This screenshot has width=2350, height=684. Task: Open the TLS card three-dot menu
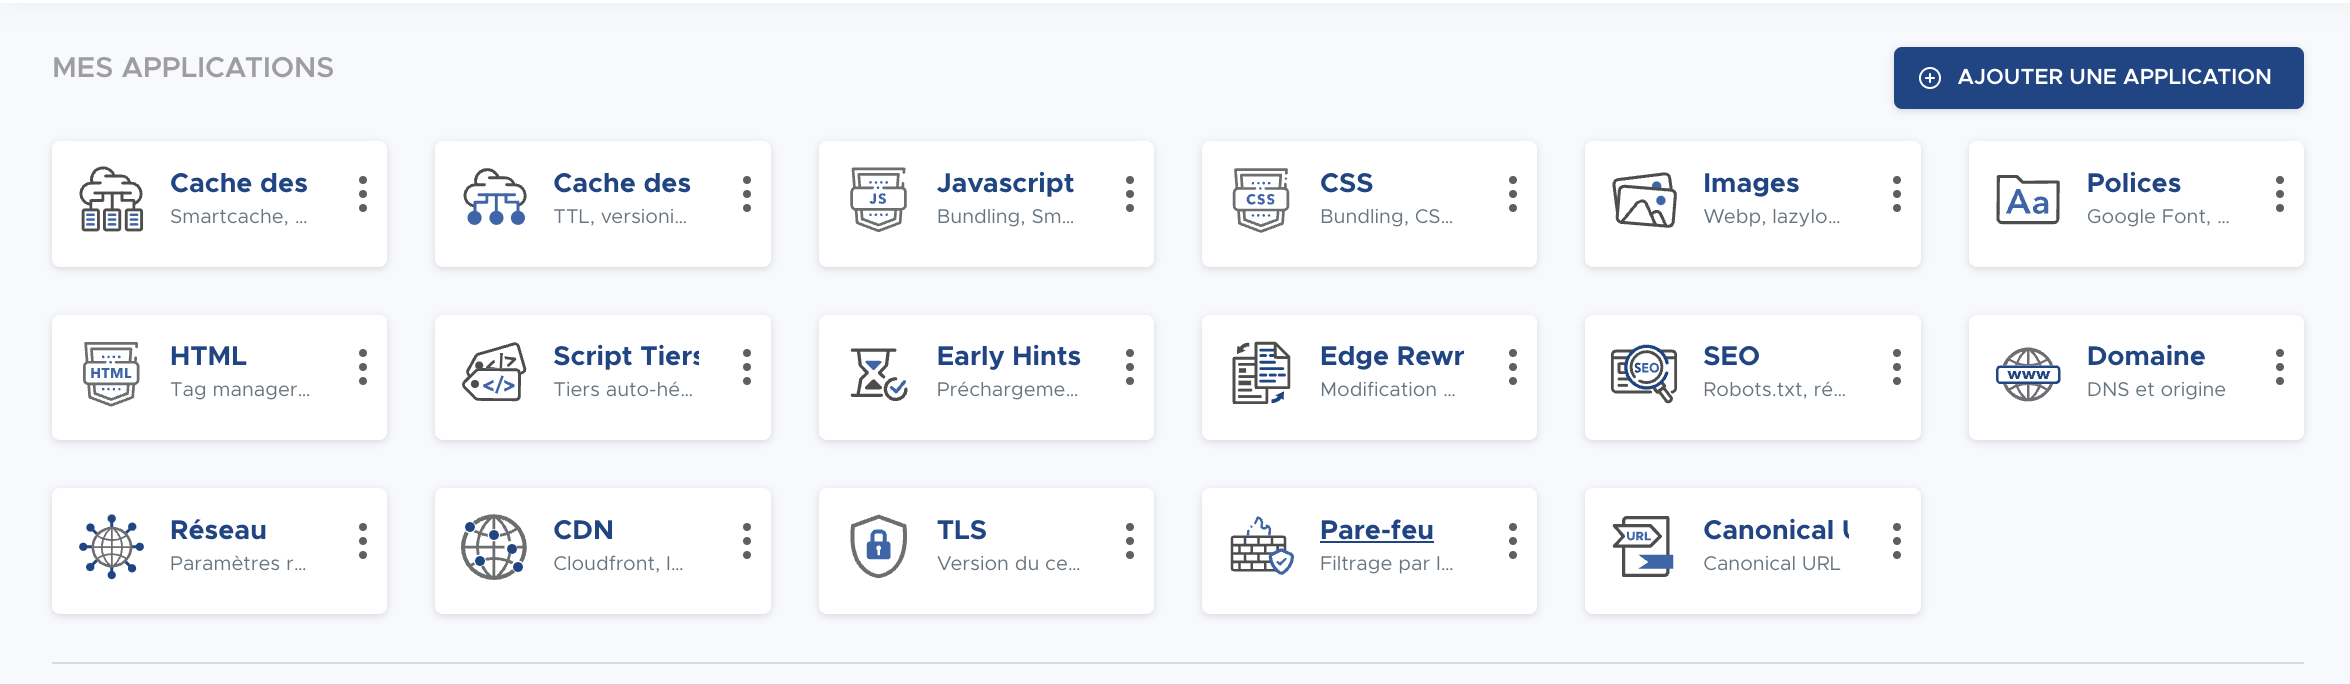tap(1130, 541)
